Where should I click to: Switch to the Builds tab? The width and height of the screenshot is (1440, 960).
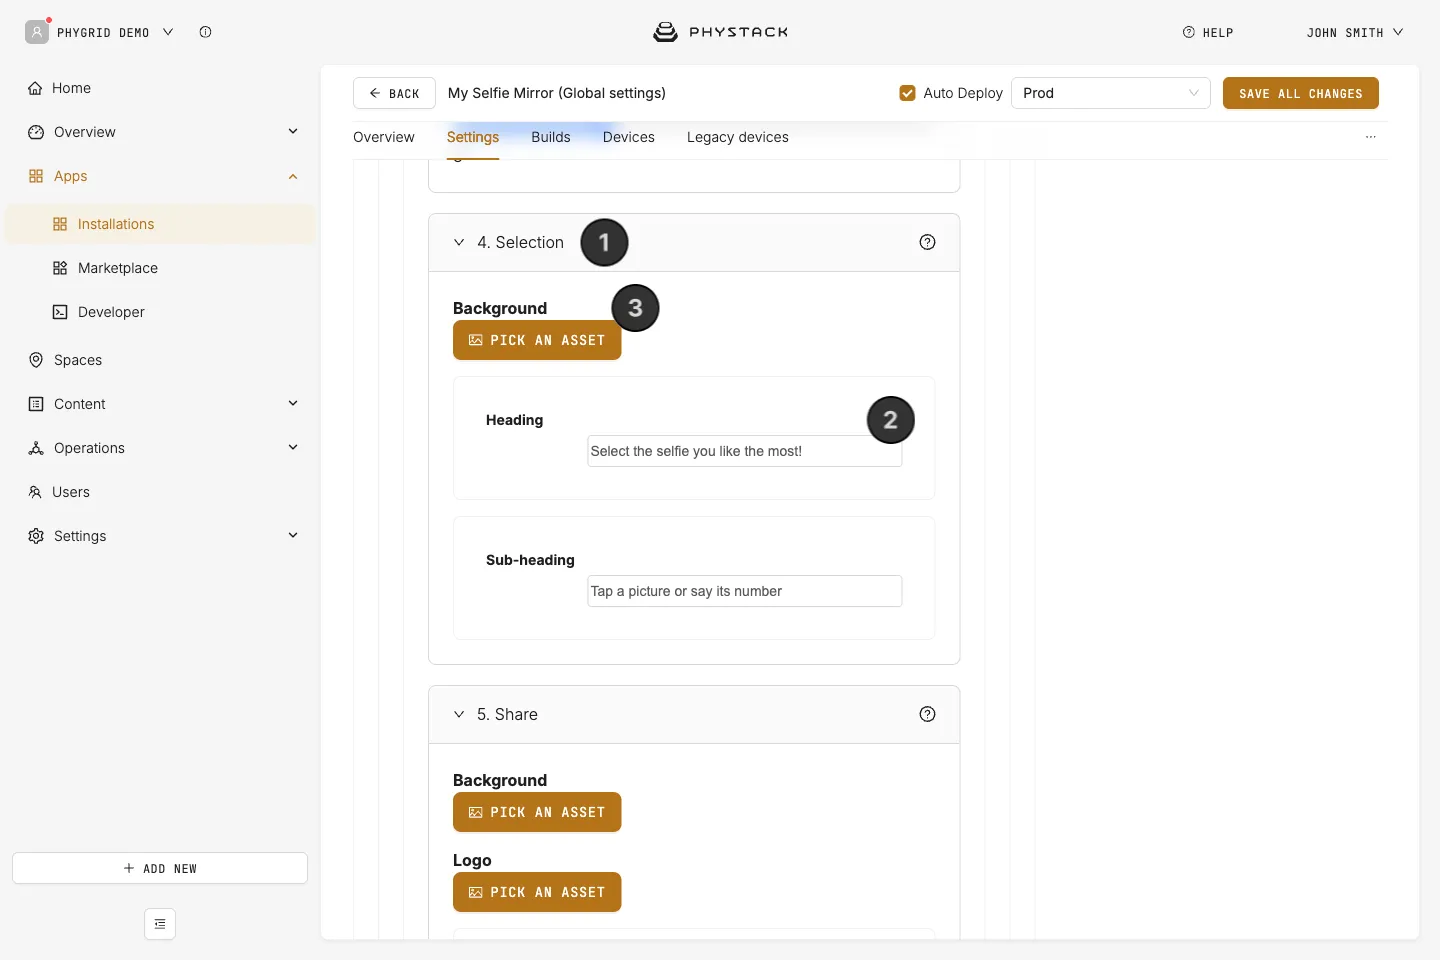[x=551, y=137]
